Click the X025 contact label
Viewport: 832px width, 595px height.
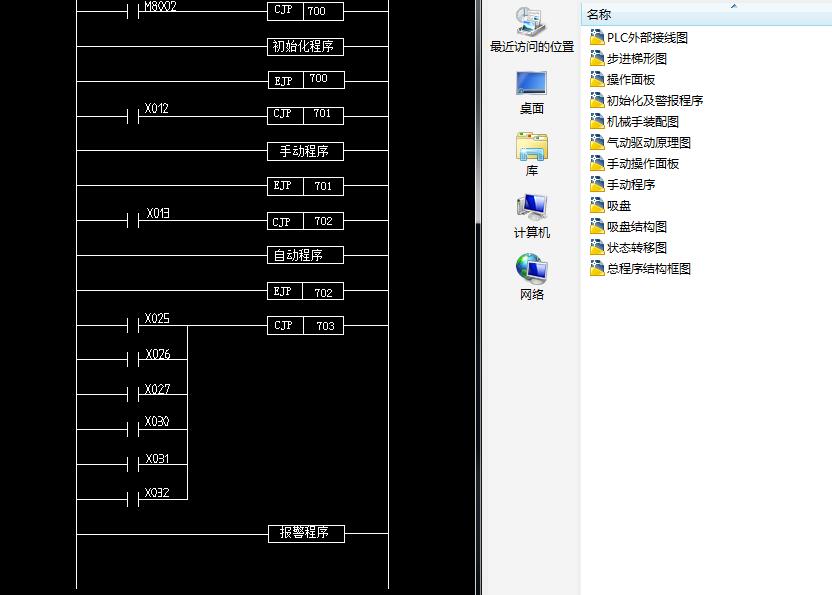(x=157, y=318)
